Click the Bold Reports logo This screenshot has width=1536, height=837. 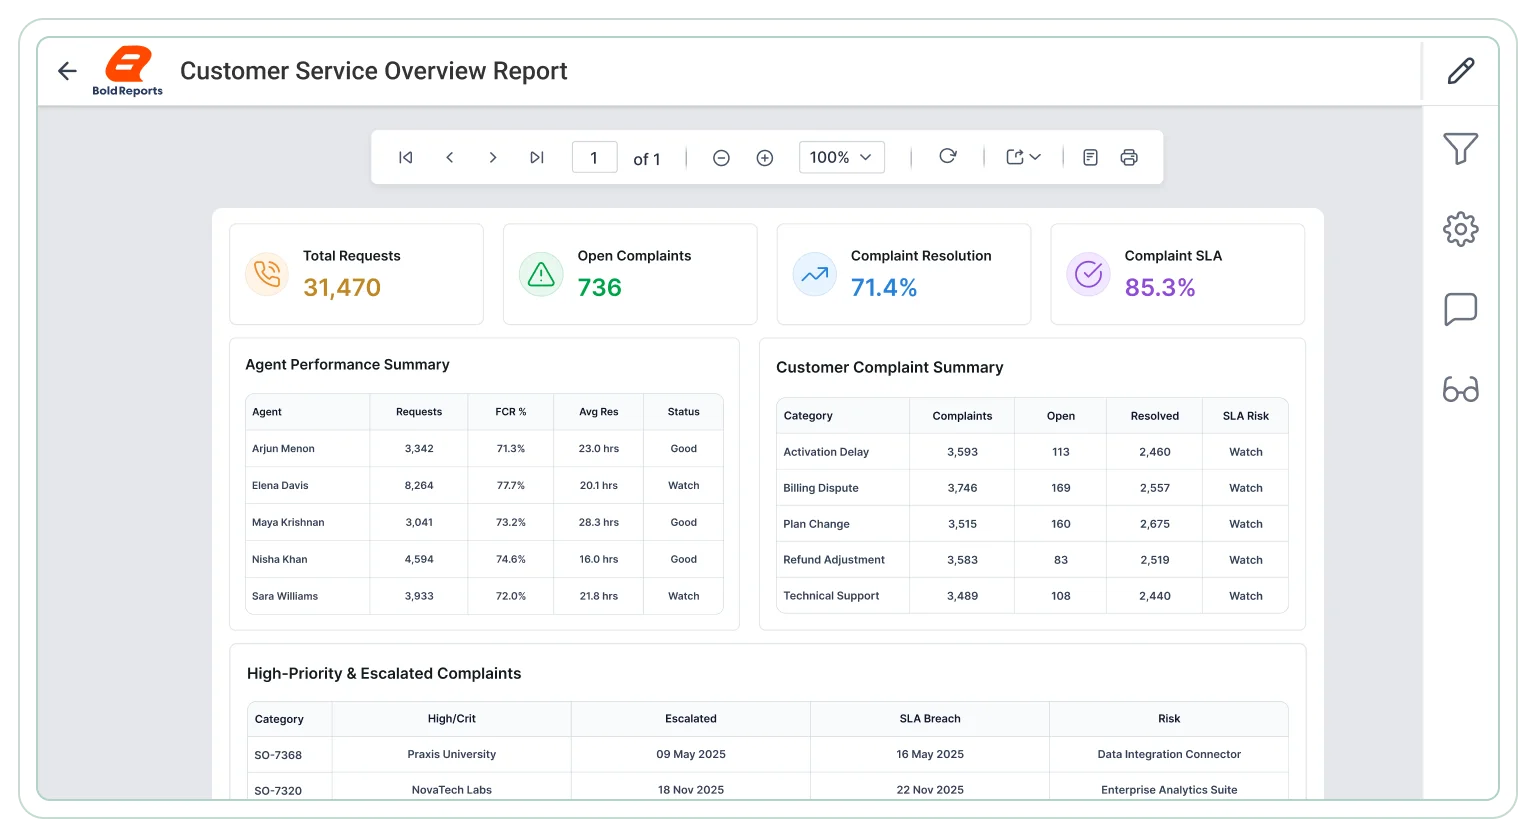(128, 71)
